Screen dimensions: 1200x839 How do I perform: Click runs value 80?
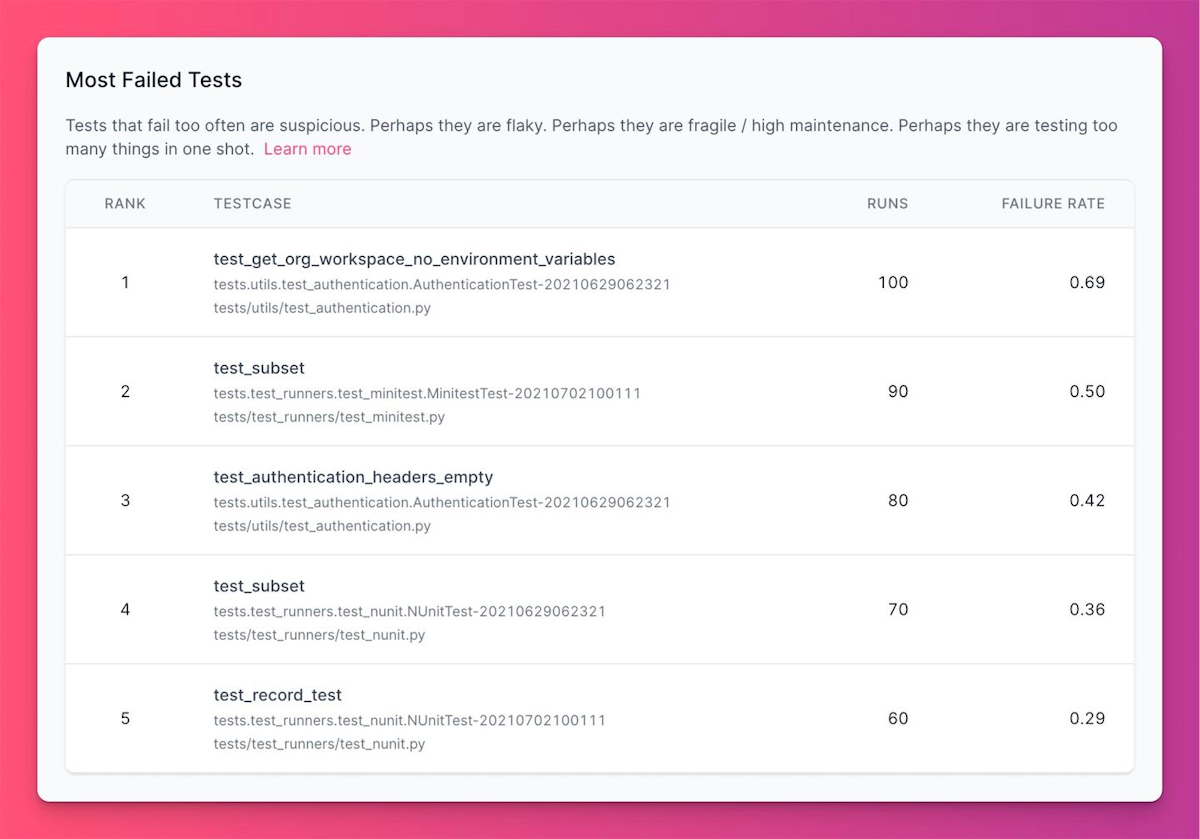click(x=898, y=500)
